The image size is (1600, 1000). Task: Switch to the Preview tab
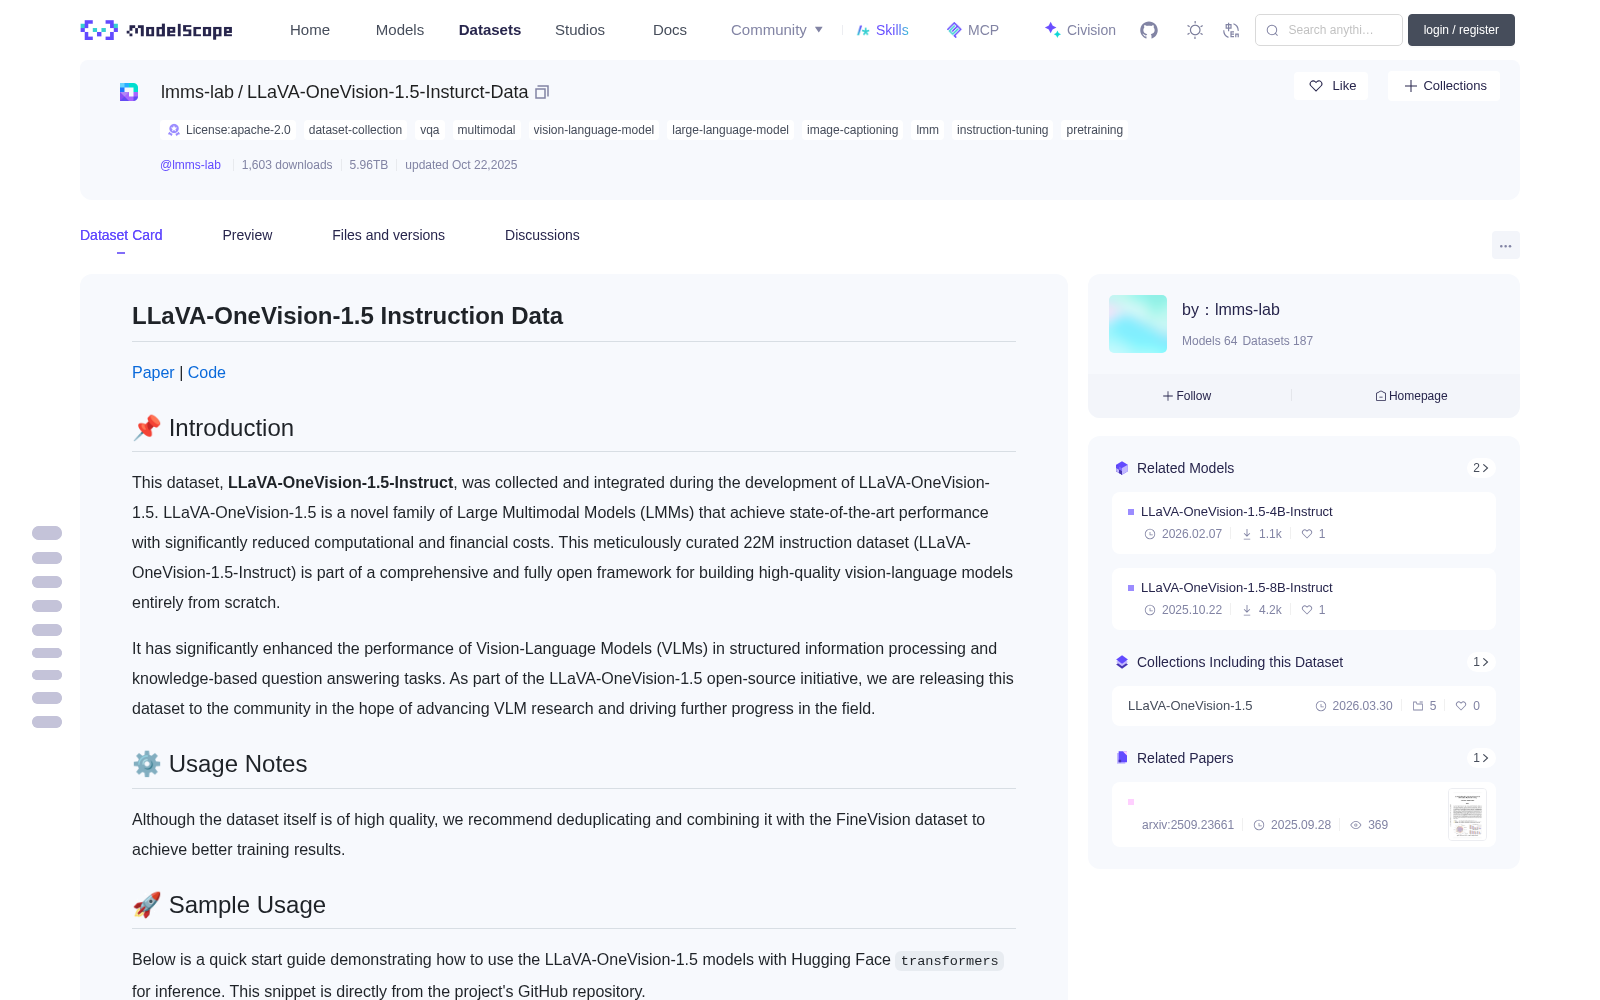coord(247,235)
